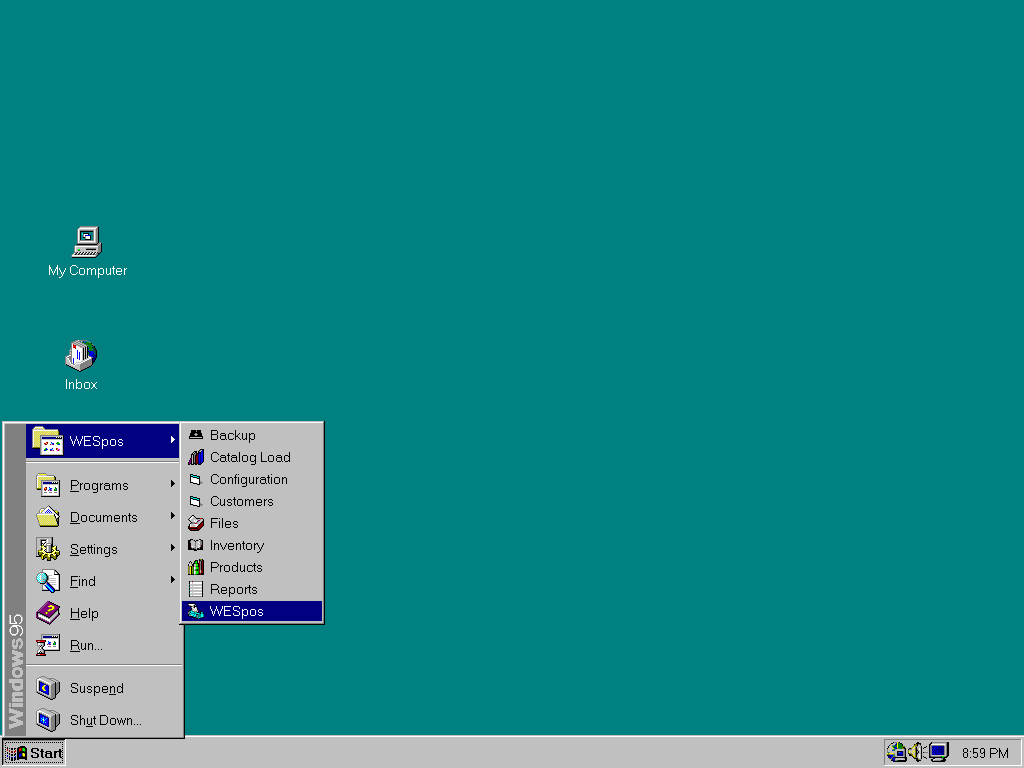Expand the Settings submenu arrow
This screenshot has height=768, width=1024.
click(172, 548)
